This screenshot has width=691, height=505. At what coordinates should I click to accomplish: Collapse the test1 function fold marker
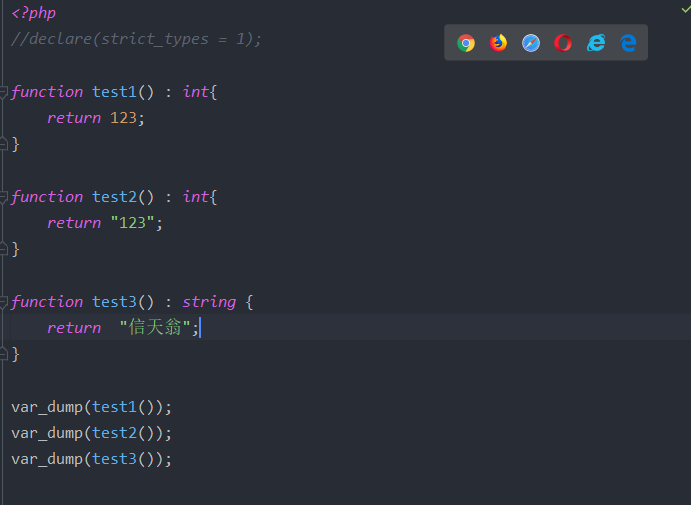coord(3,92)
